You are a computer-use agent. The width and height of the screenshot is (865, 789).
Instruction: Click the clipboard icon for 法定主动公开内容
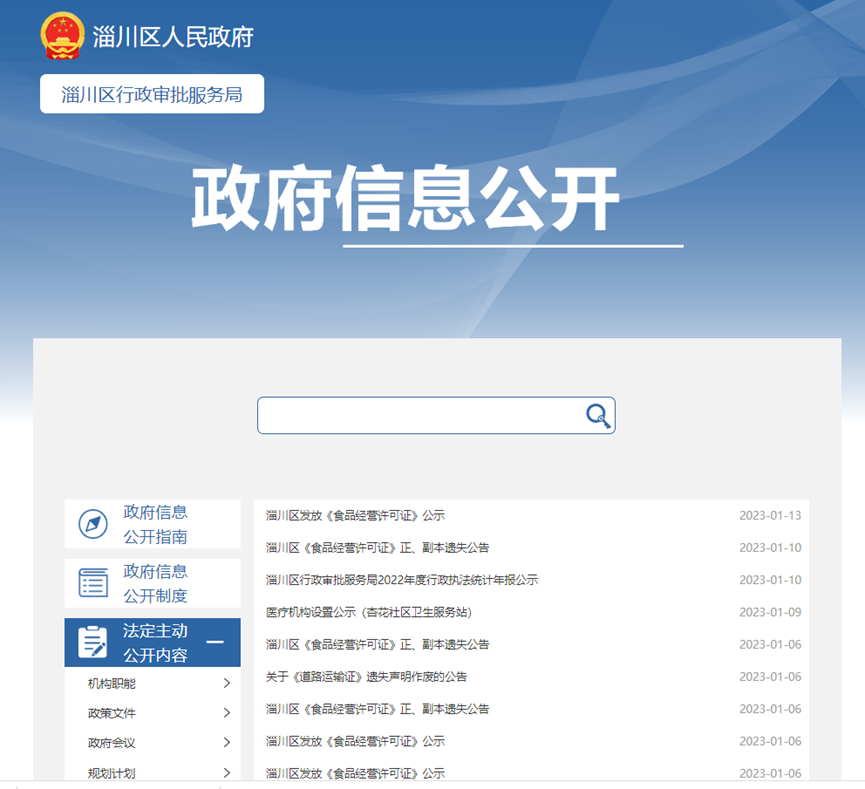93,643
